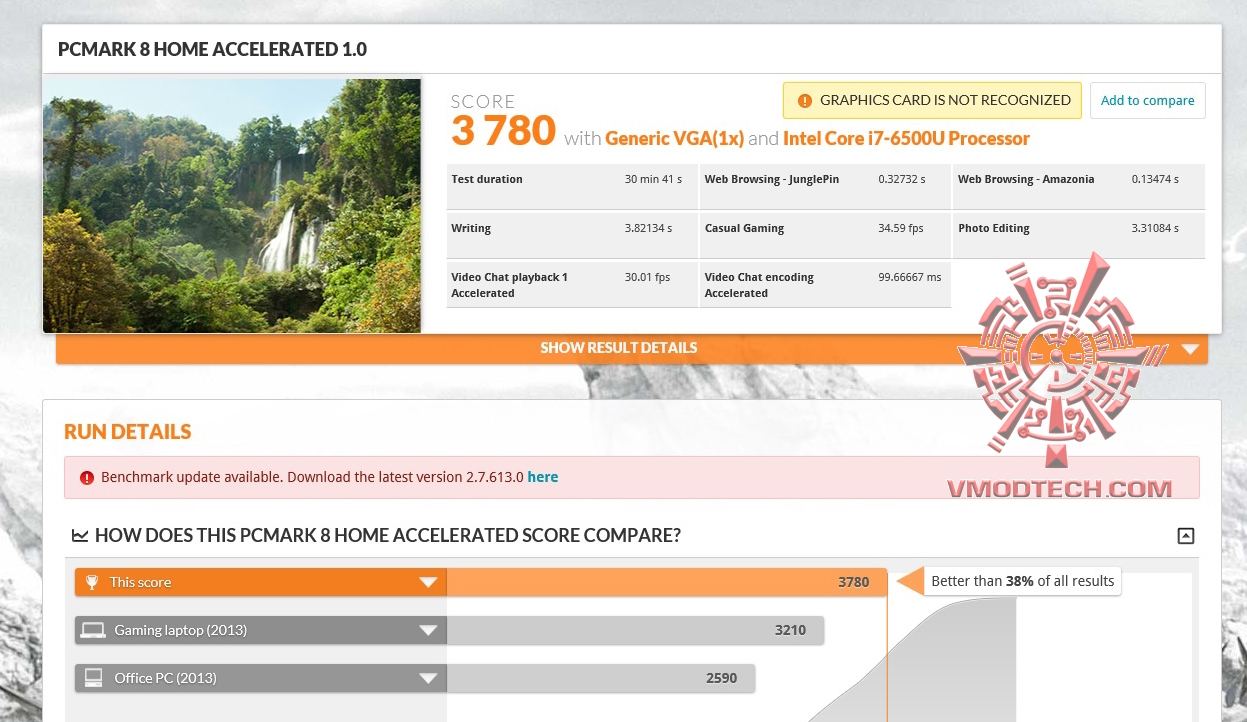The height and width of the screenshot is (722, 1247).
Task: Click the 3780 orange score bar
Action: point(667,582)
